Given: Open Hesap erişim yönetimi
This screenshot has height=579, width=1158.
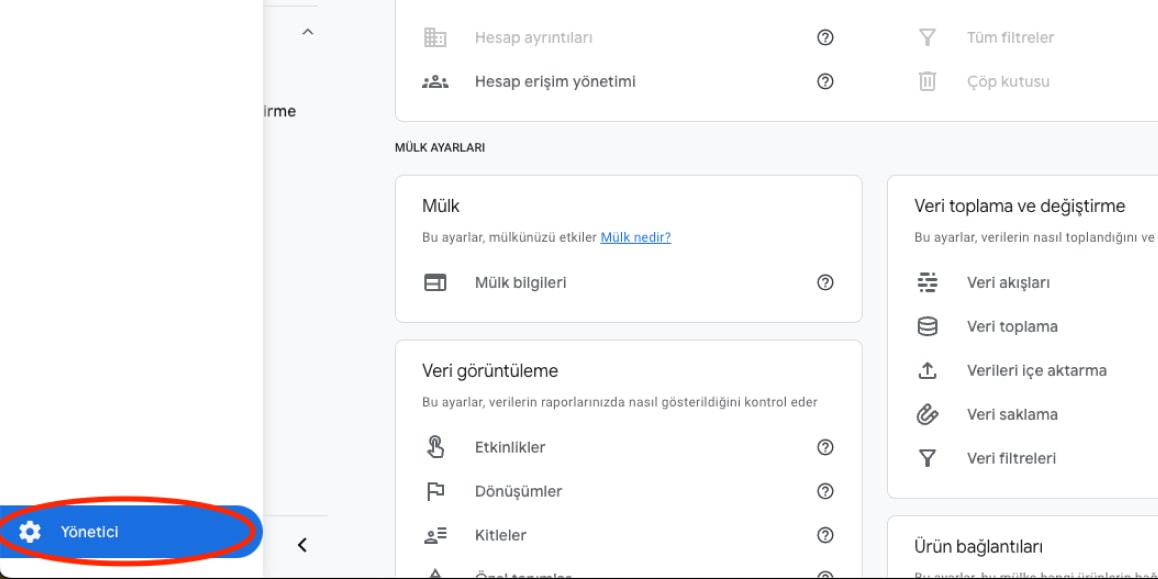Looking at the screenshot, I should [x=555, y=81].
